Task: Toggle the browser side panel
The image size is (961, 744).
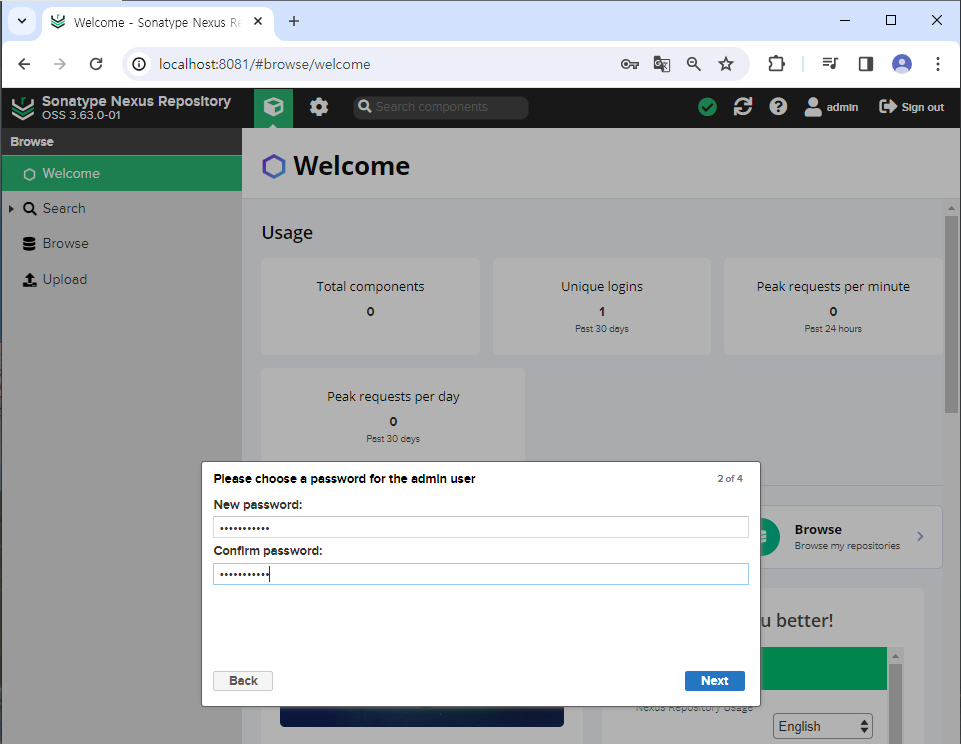Action: pyautogui.click(x=865, y=64)
